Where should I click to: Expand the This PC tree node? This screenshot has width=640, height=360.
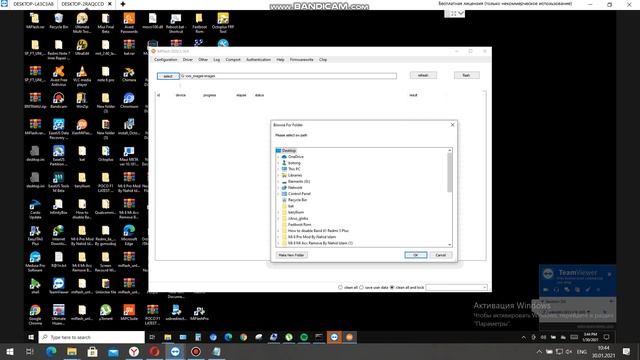[x=278, y=169]
